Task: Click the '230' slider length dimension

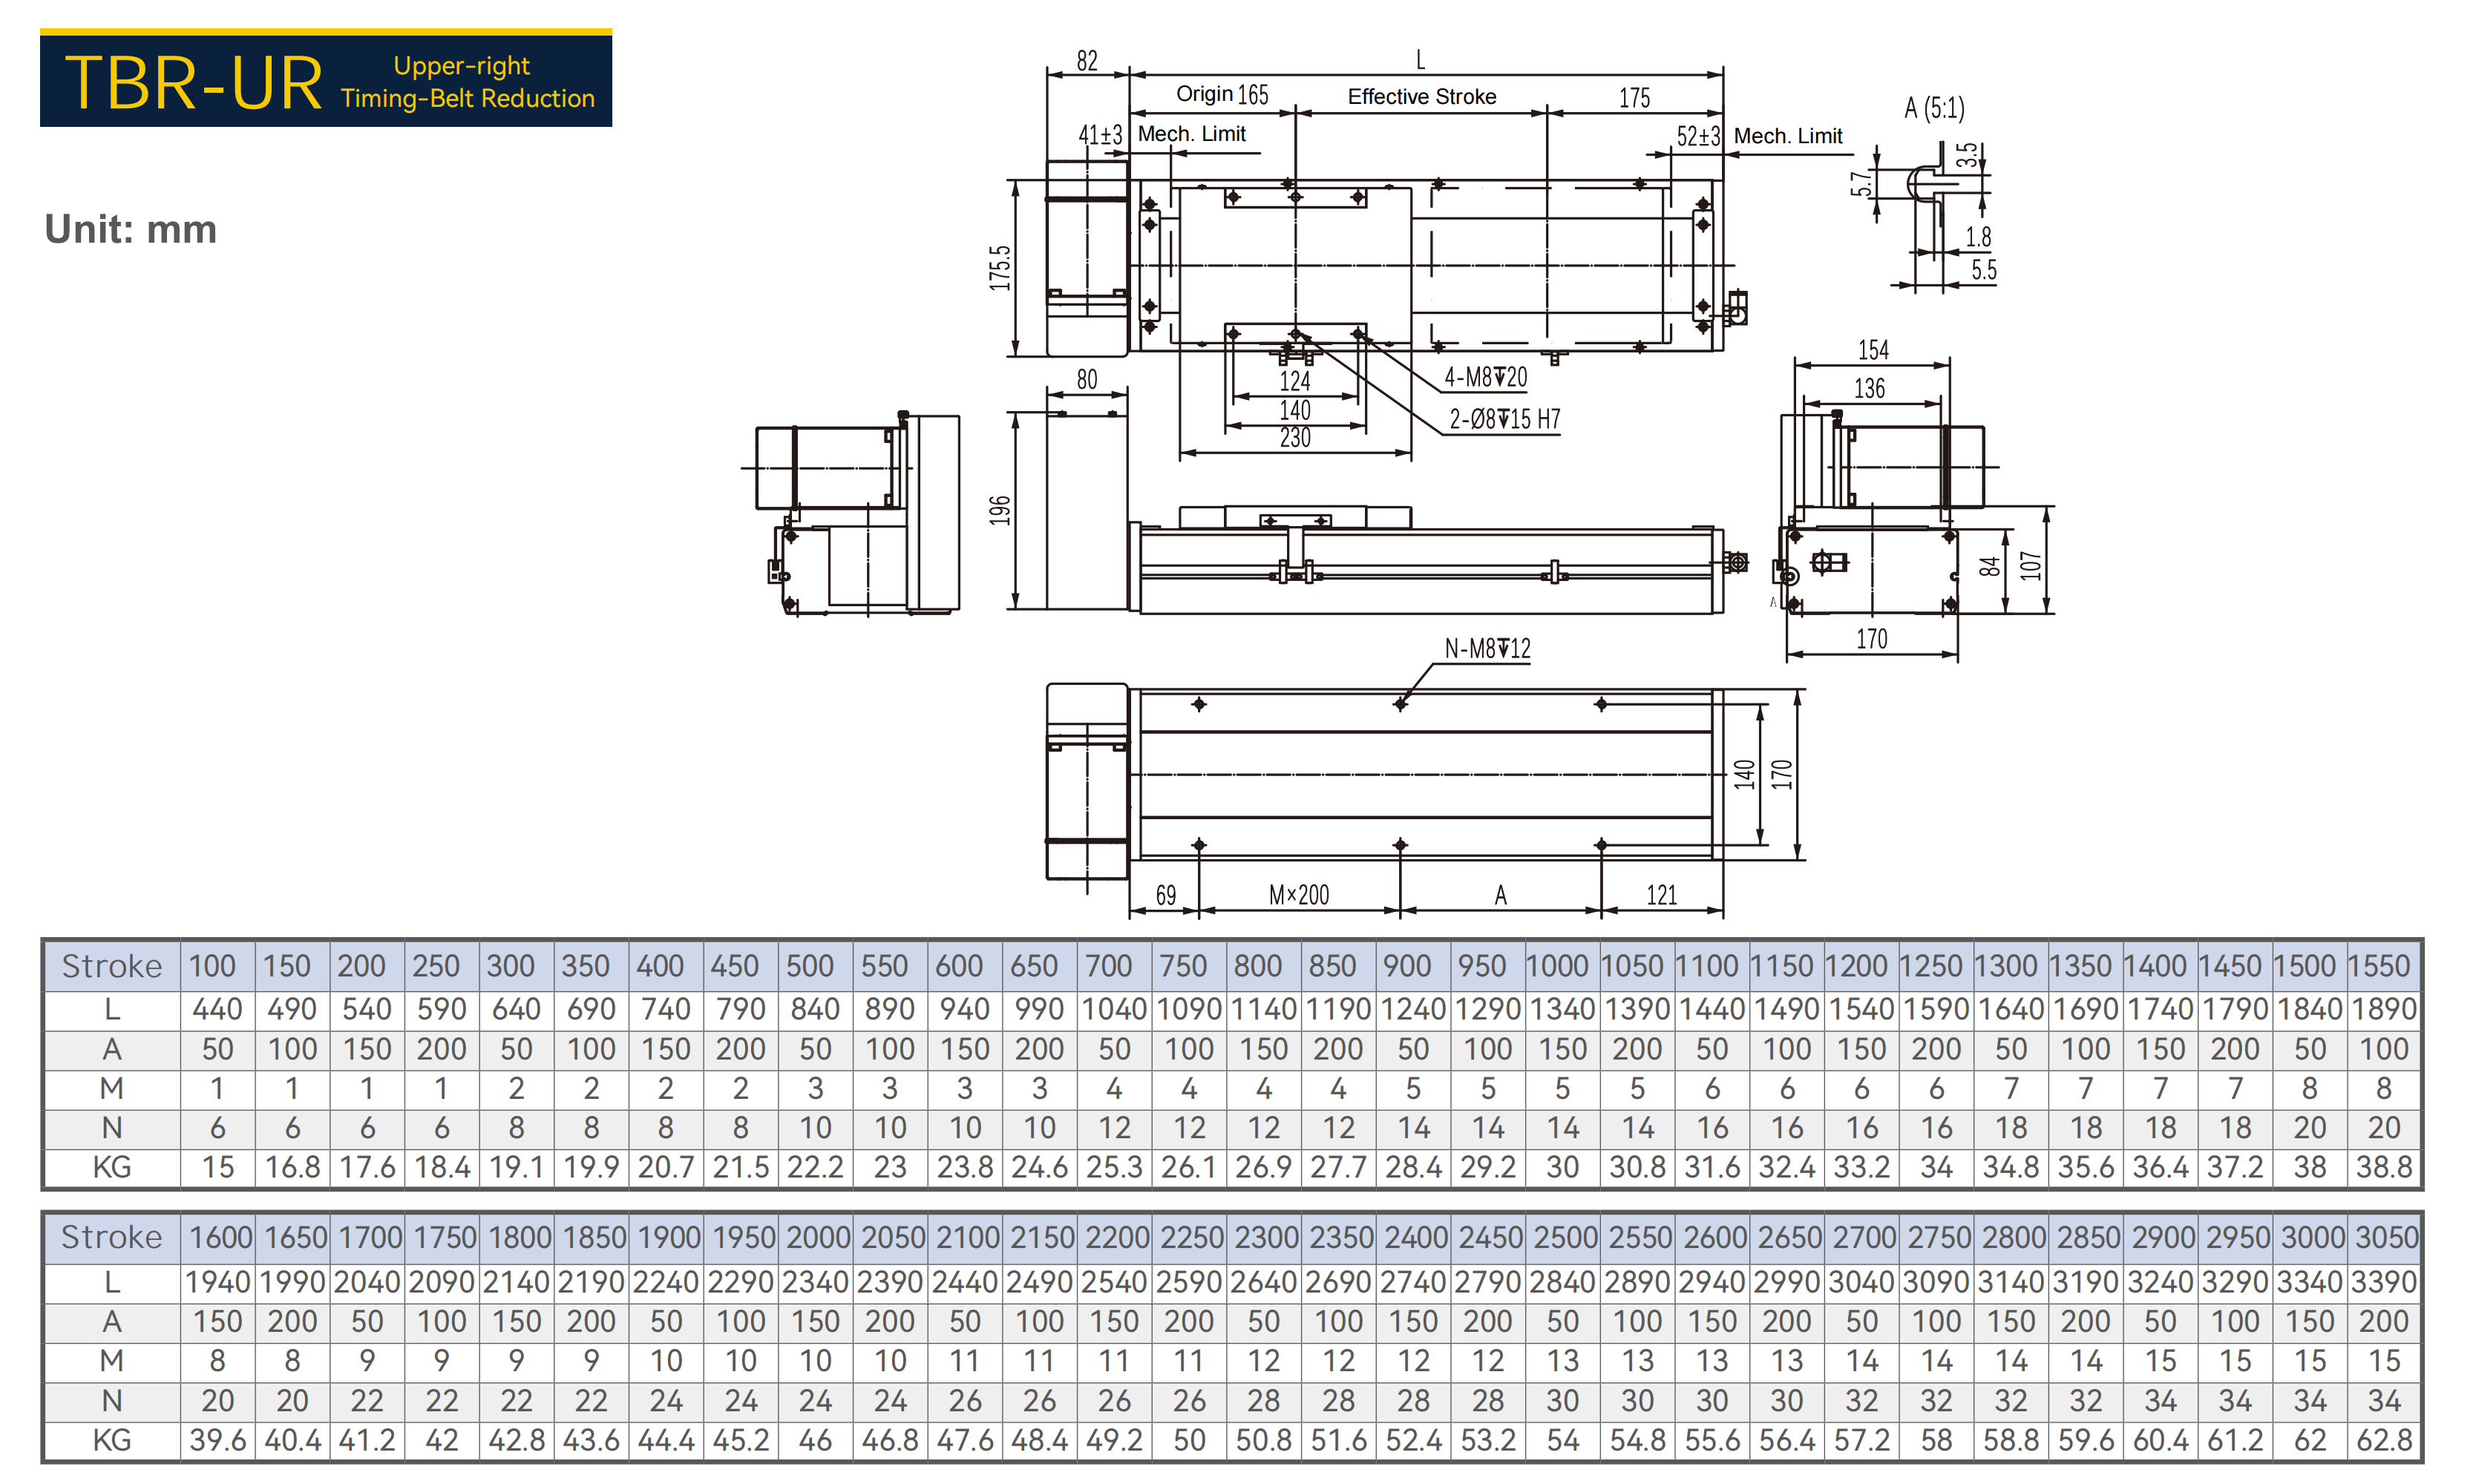Action: pyautogui.click(x=1295, y=437)
